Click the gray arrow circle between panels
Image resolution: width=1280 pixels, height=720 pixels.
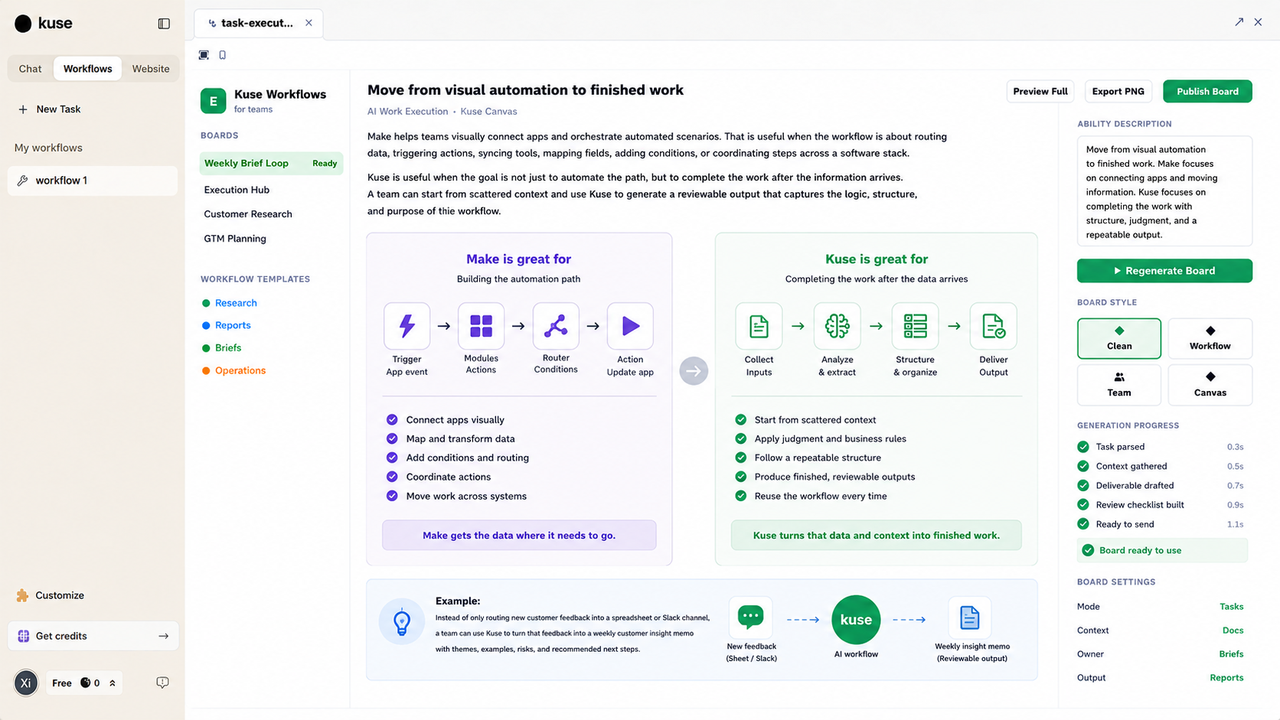pyautogui.click(x=694, y=371)
